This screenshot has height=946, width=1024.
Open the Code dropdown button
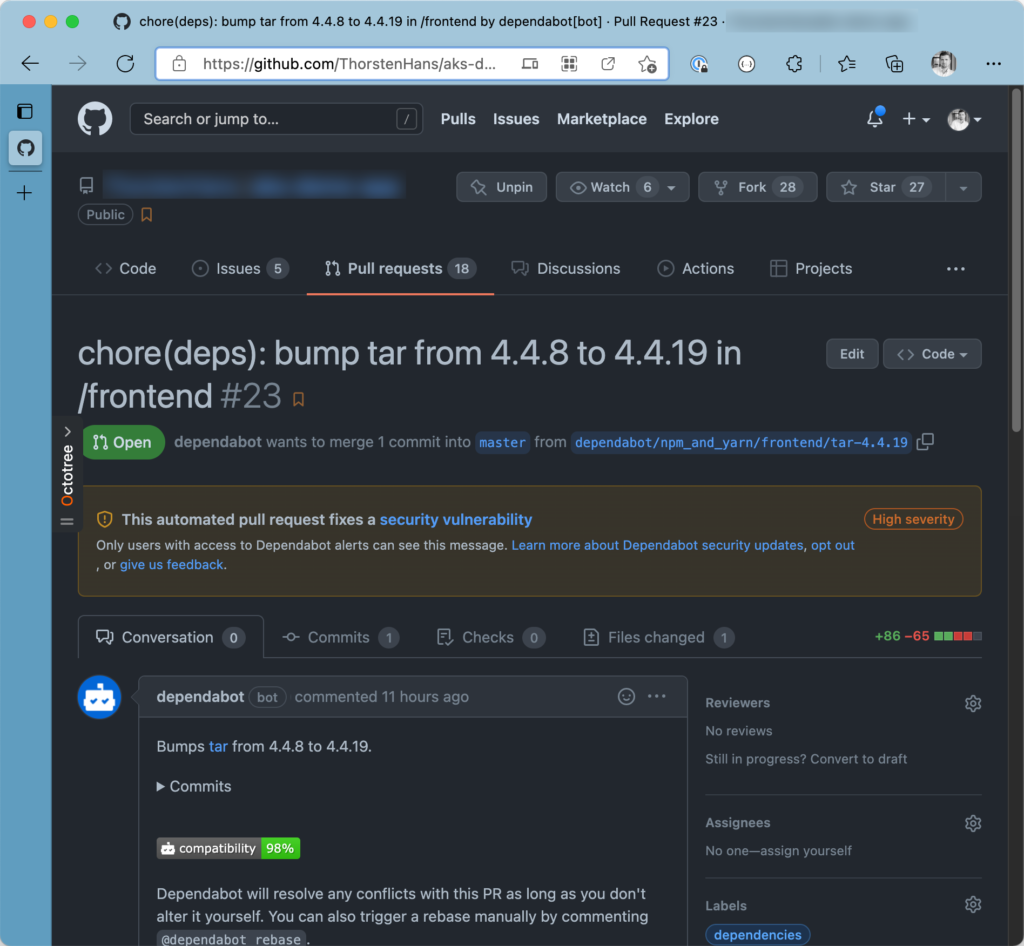coord(931,354)
